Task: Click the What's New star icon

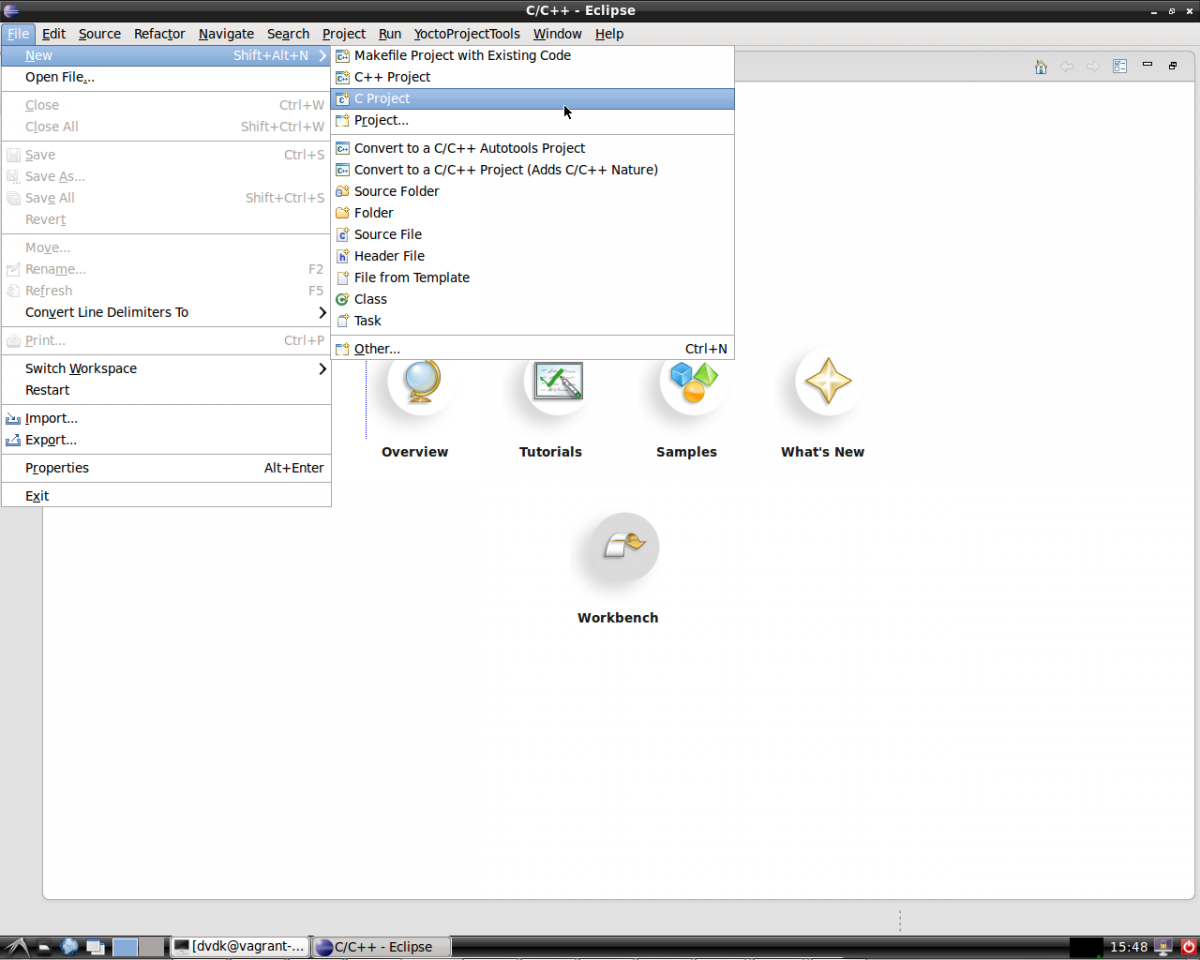Action: (828, 381)
